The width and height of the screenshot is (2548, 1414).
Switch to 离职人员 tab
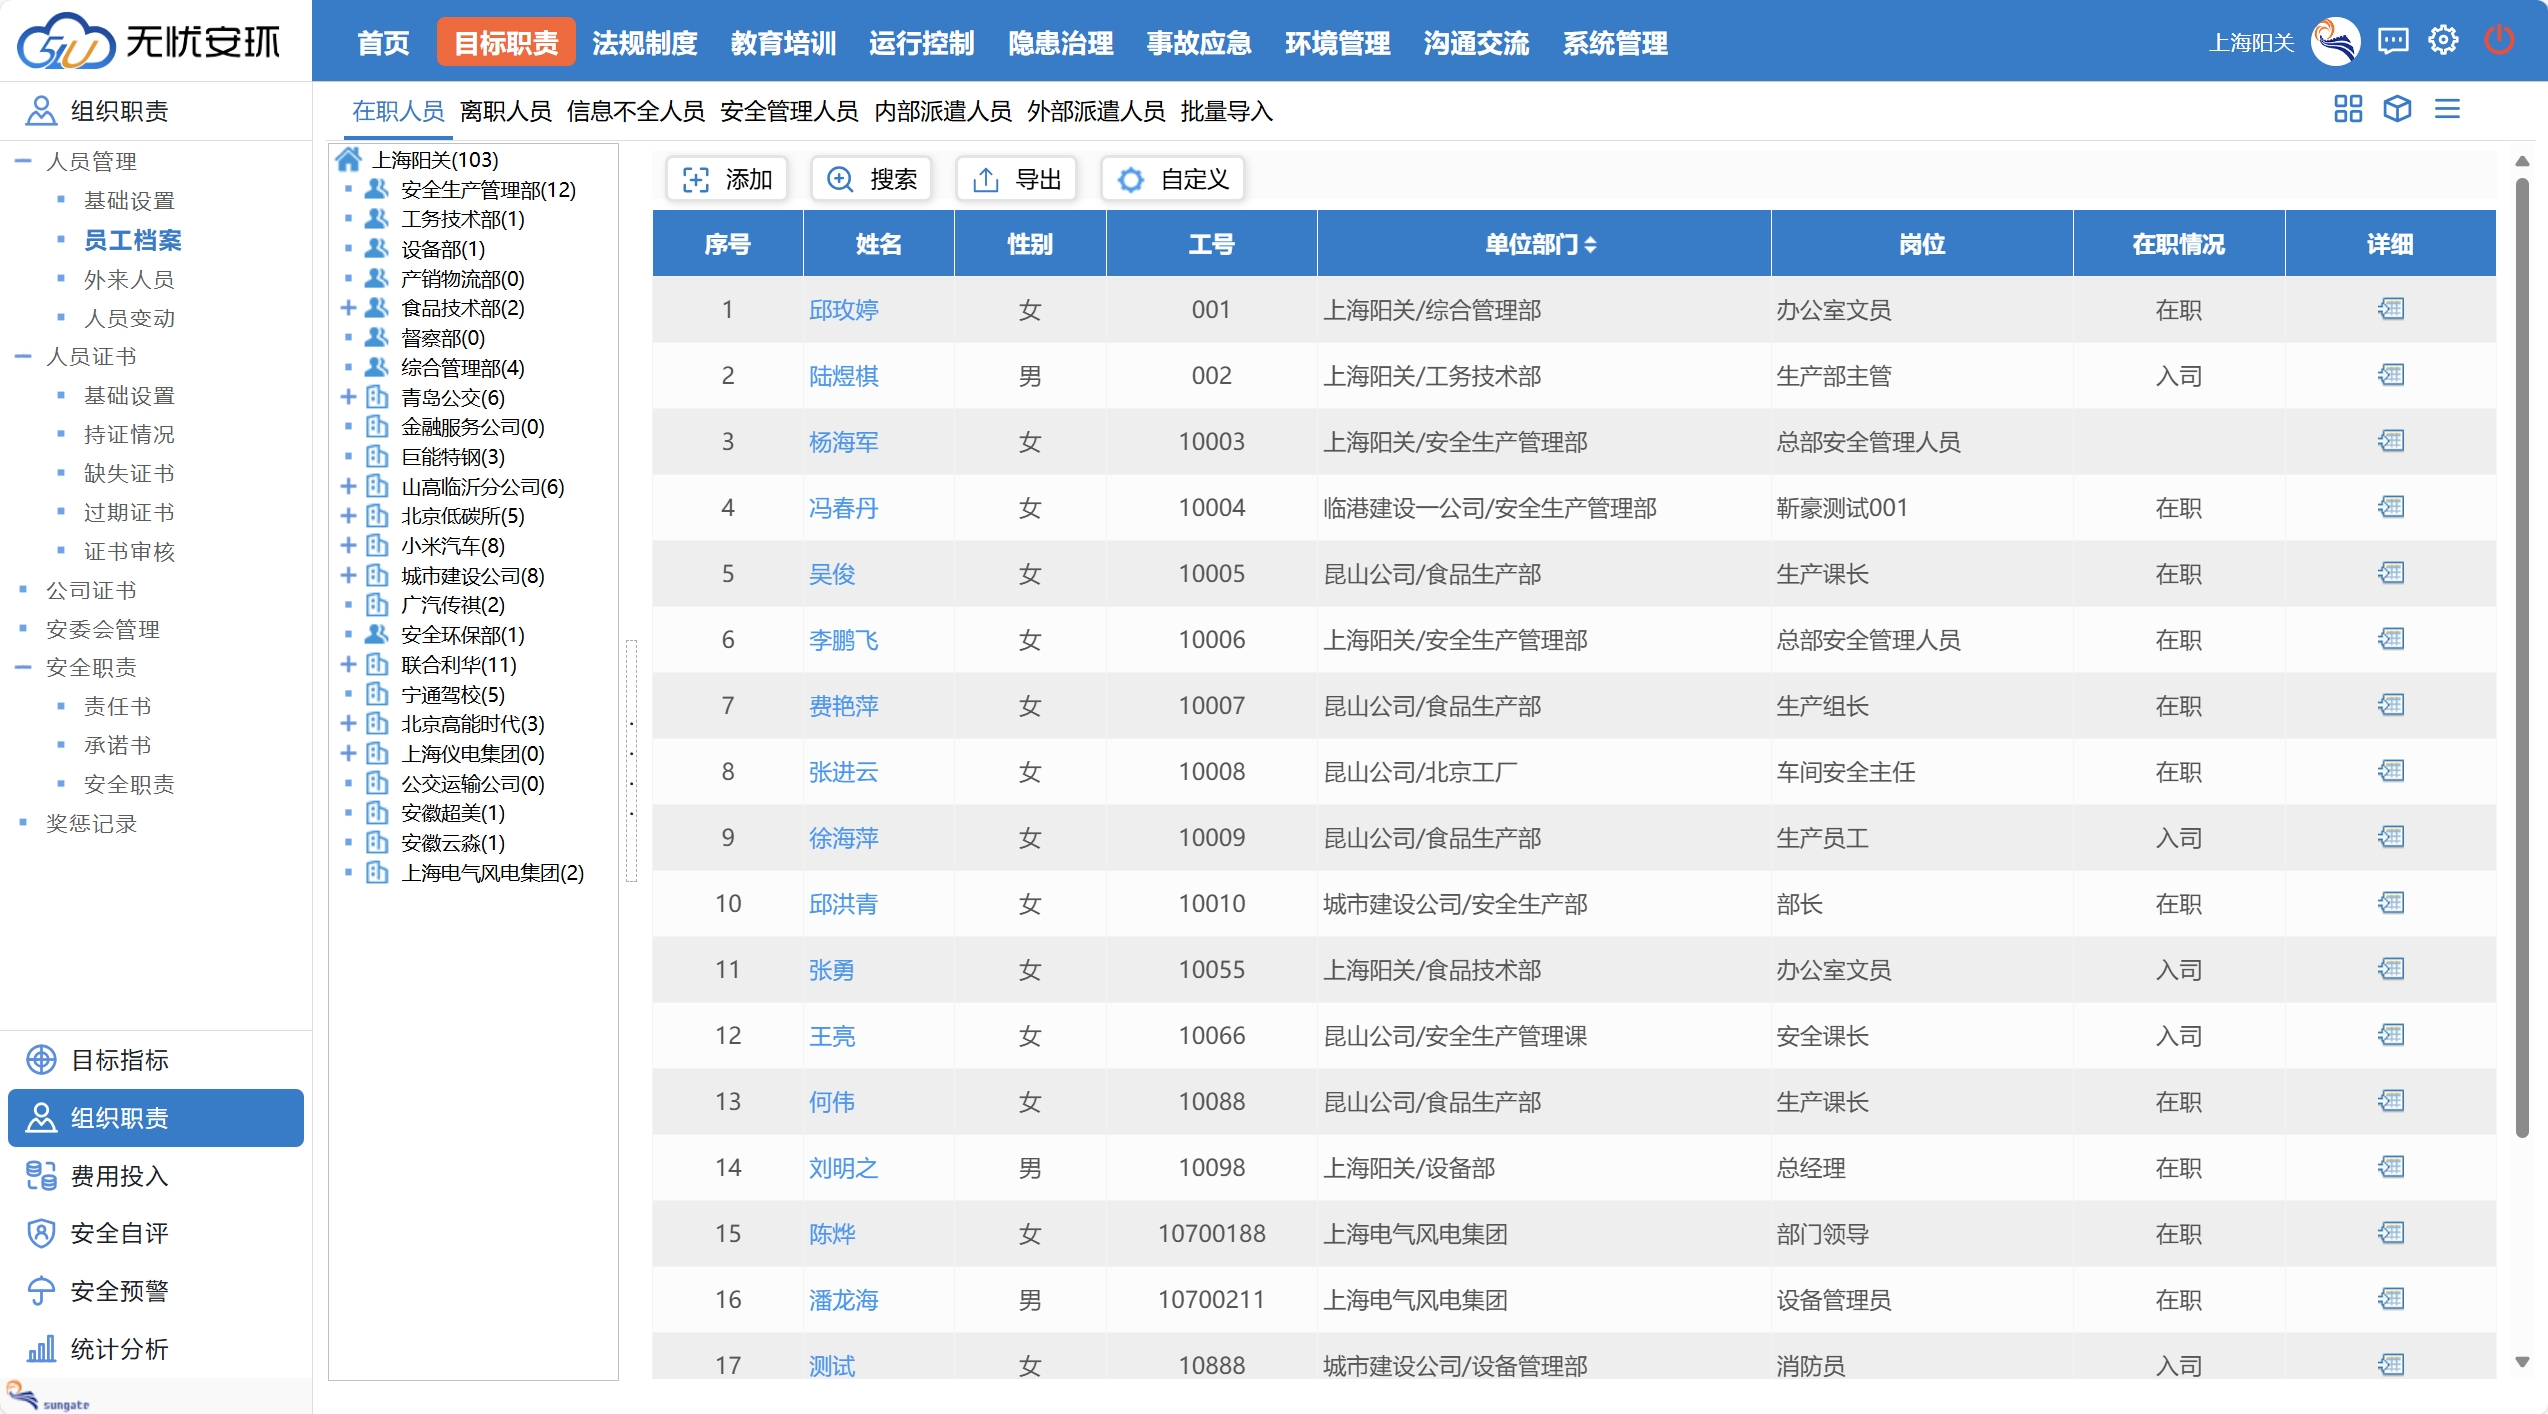(x=506, y=111)
